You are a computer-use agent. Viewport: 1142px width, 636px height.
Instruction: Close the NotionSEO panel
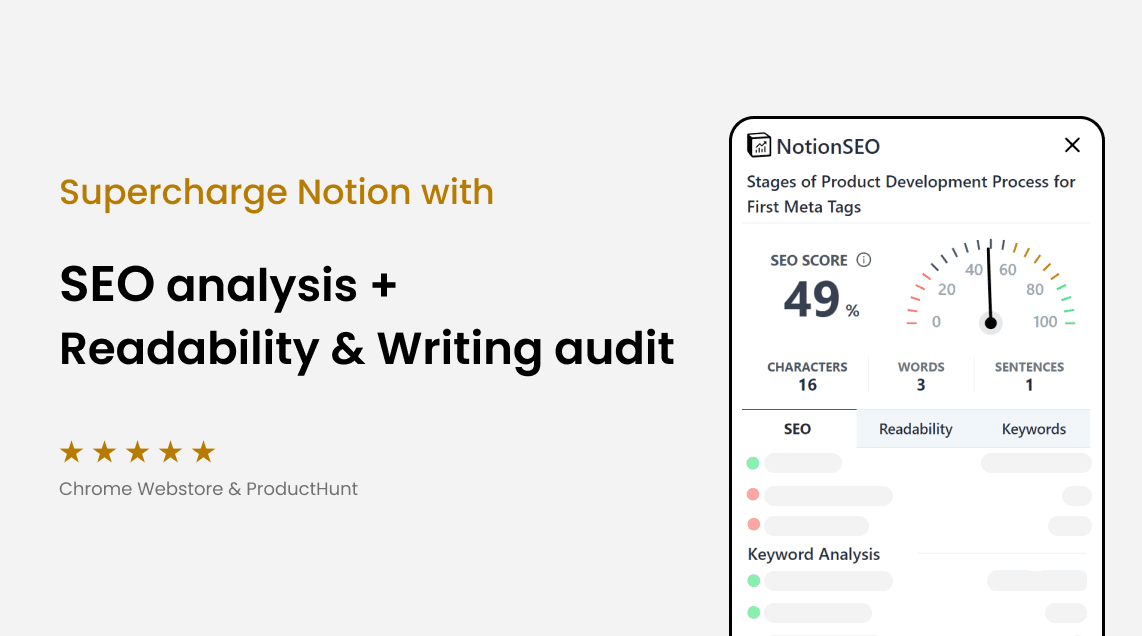point(1072,145)
